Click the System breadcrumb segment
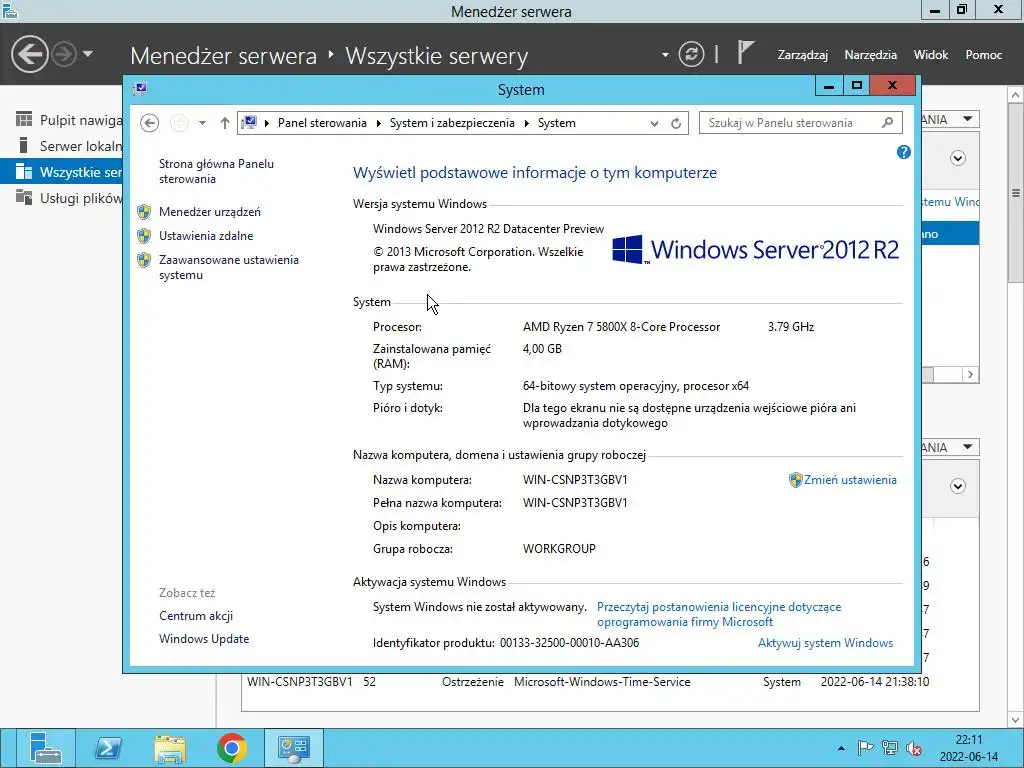Screen dimensions: 1024x768 (x=556, y=123)
